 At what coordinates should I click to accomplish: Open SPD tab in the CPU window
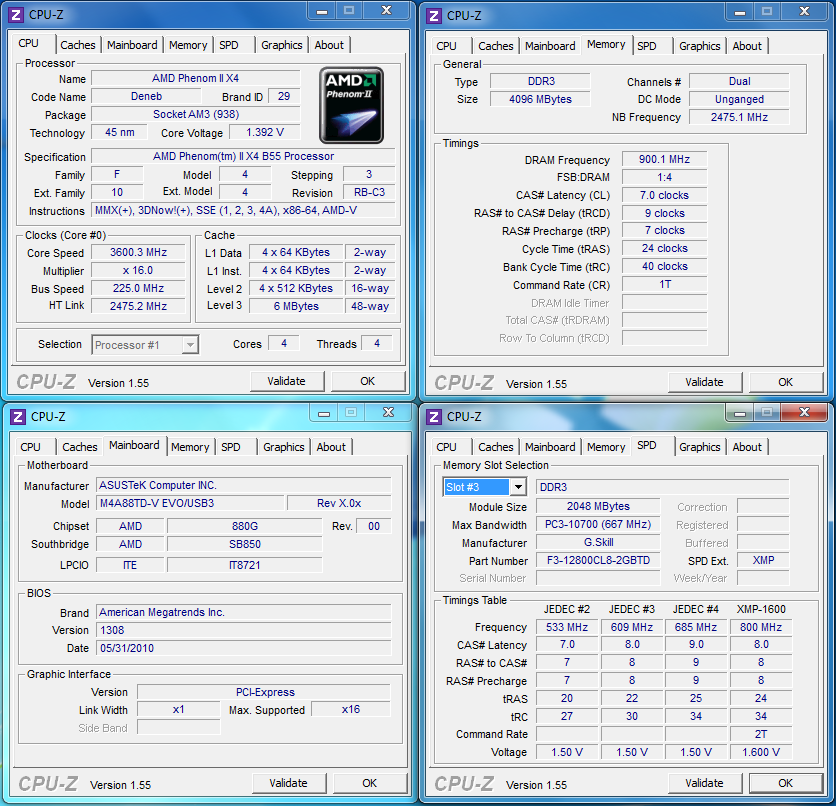point(229,45)
